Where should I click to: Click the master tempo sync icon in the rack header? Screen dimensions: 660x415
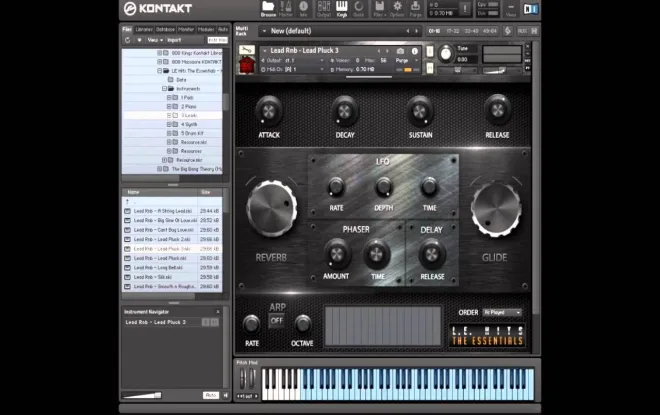[x=508, y=31]
